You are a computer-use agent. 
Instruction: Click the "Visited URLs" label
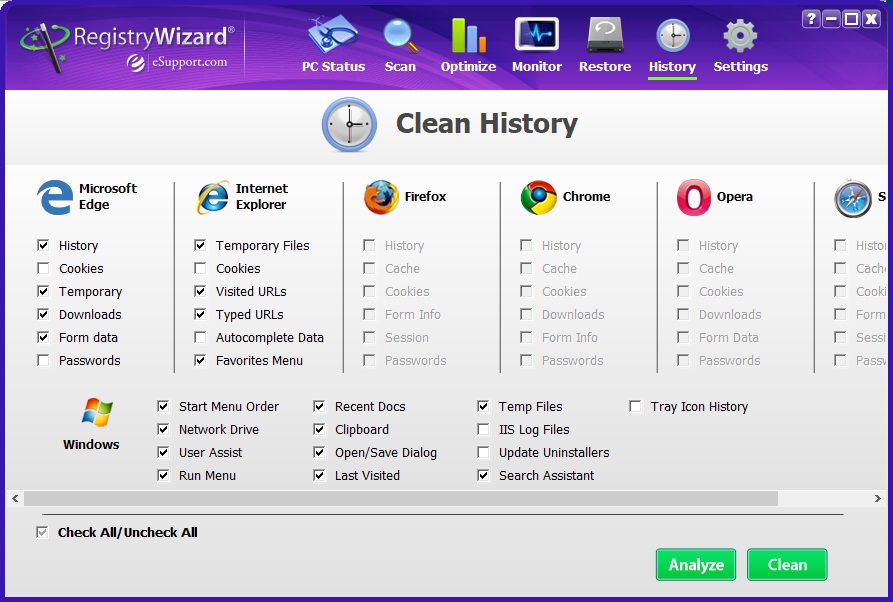click(251, 292)
